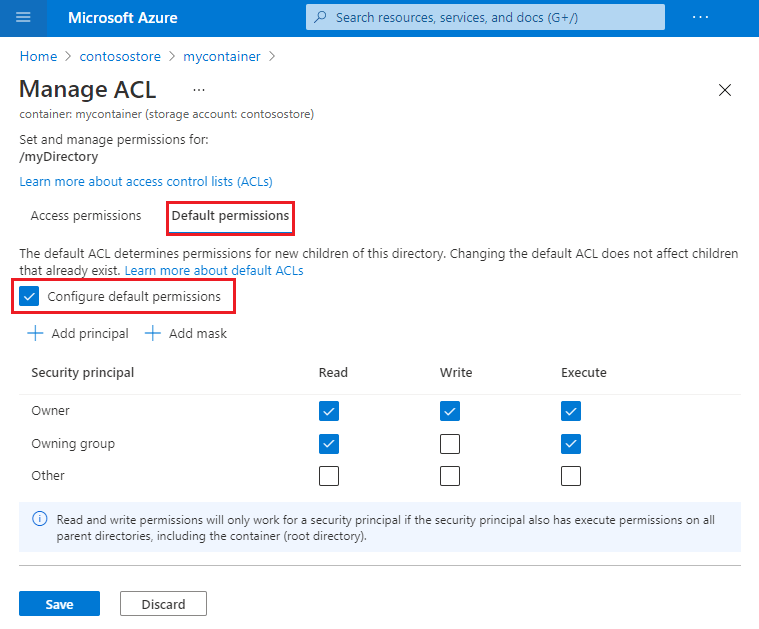Switch to Access permissions tab
The height and width of the screenshot is (629, 759).
coord(86,215)
